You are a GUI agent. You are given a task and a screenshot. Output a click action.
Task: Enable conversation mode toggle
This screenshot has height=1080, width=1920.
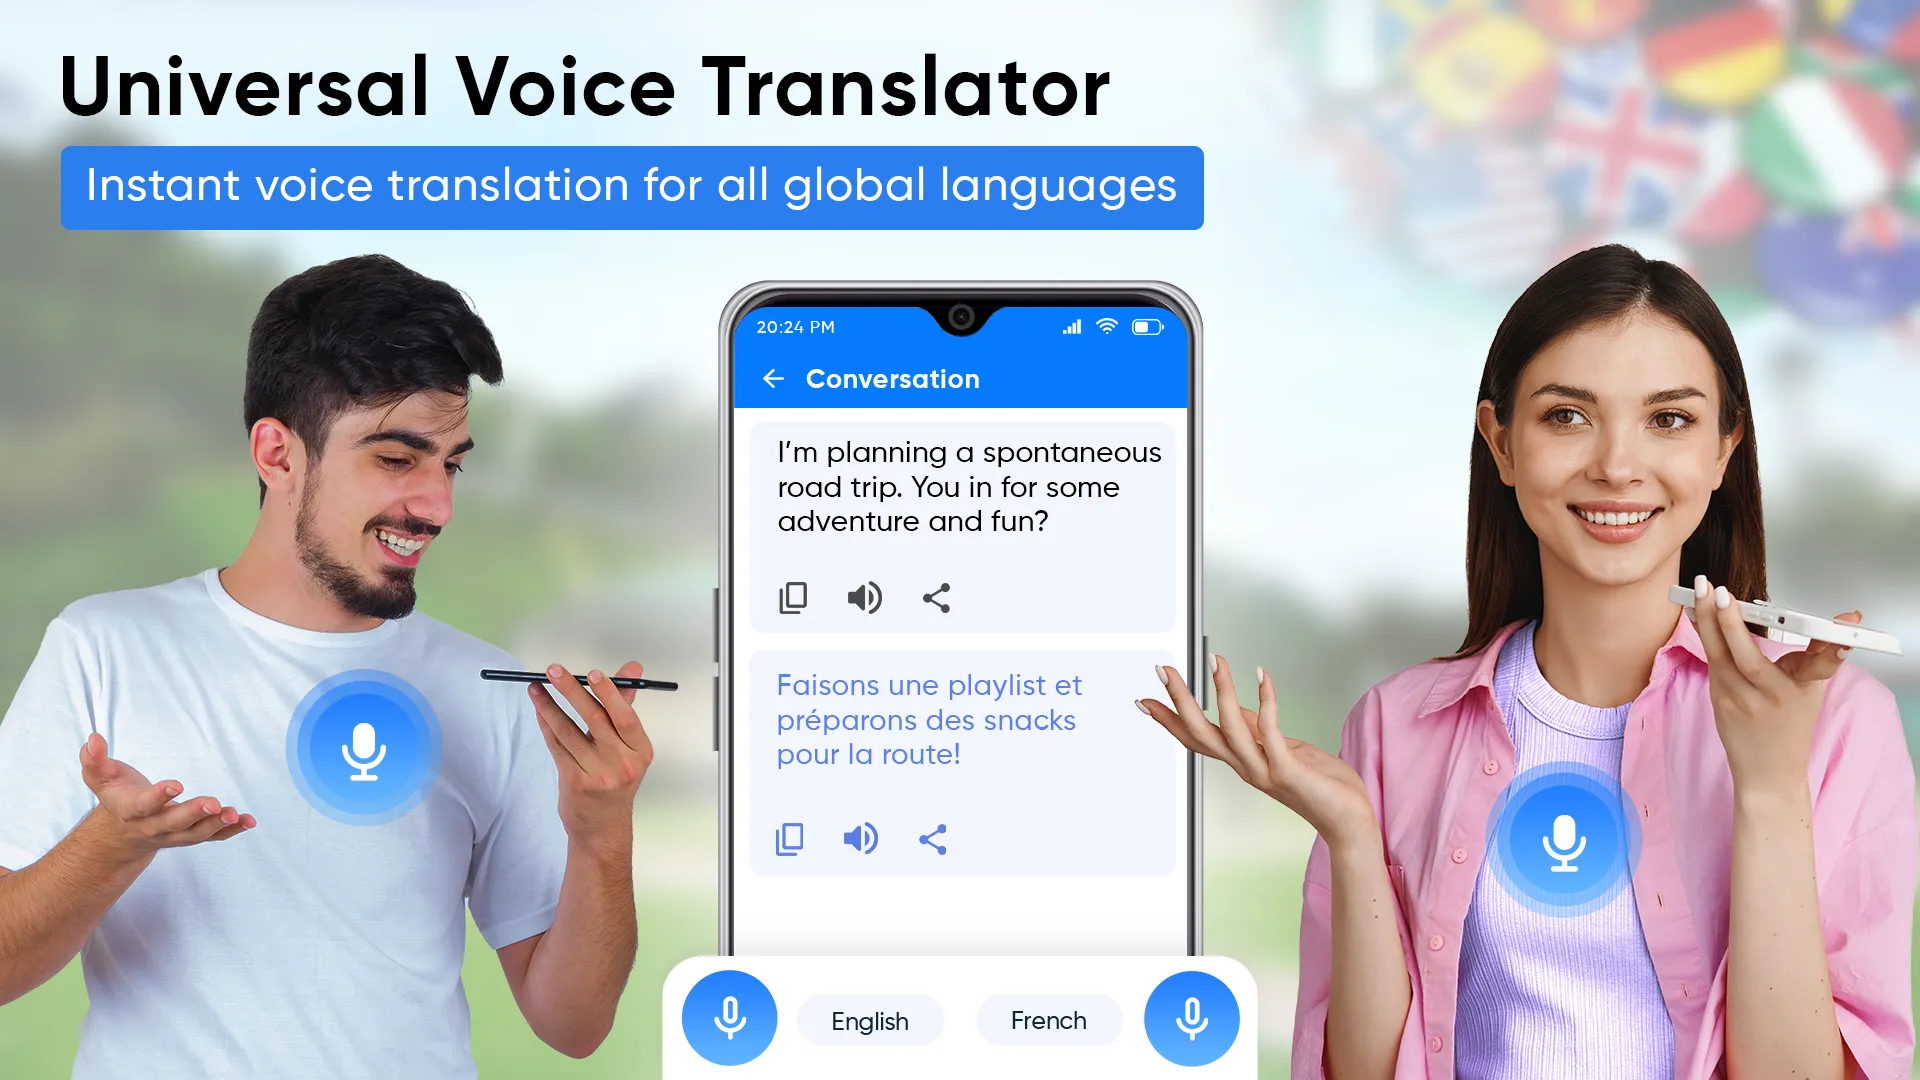pos(893,378)
